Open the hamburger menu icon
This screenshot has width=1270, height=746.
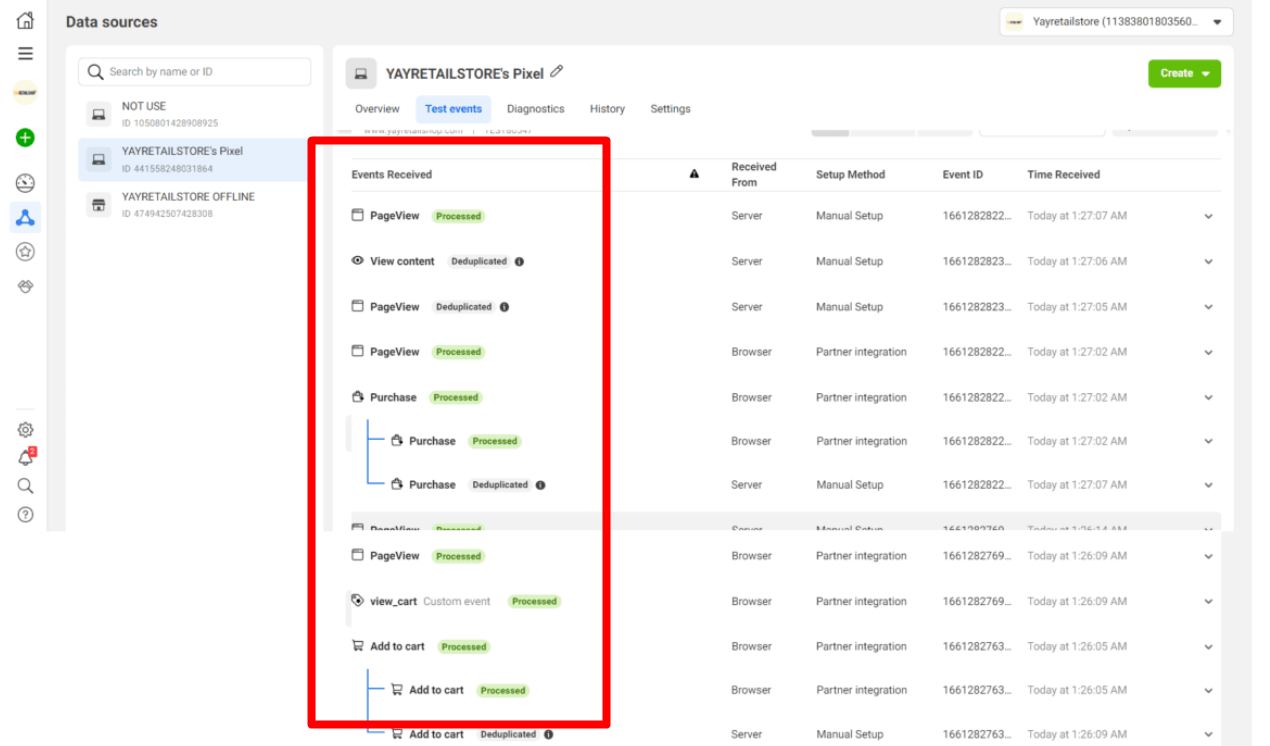tap(25, 54)
